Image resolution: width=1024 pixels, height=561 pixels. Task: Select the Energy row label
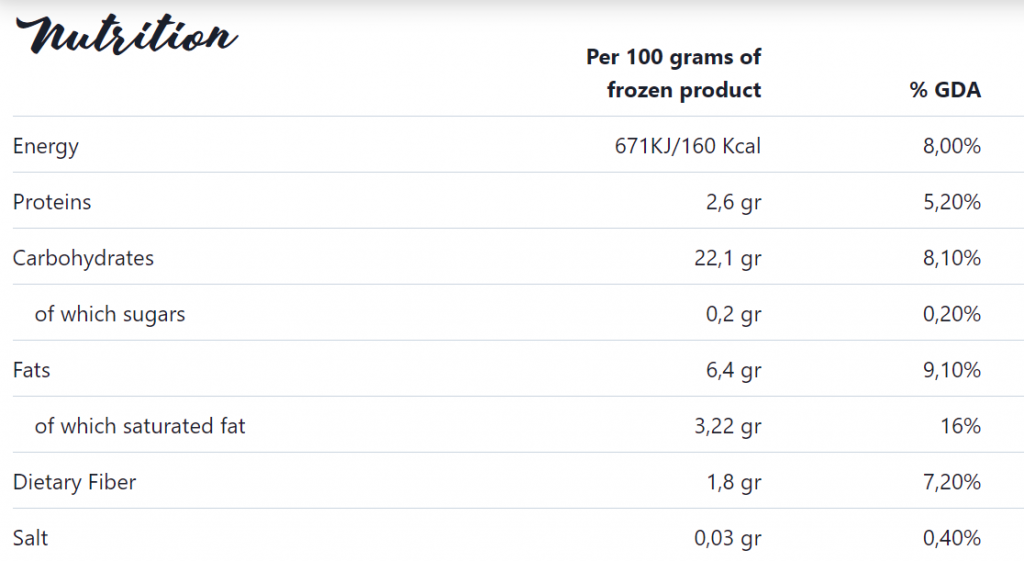46,146
